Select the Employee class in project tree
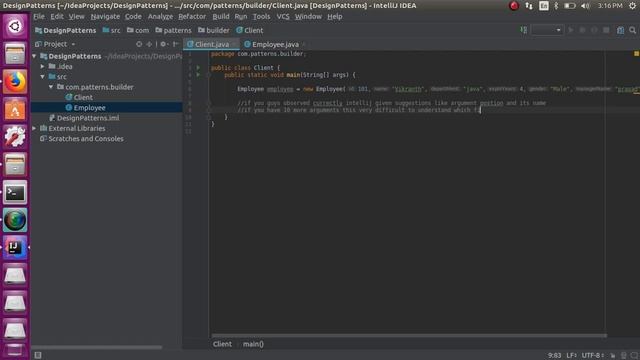 point(85,108)
